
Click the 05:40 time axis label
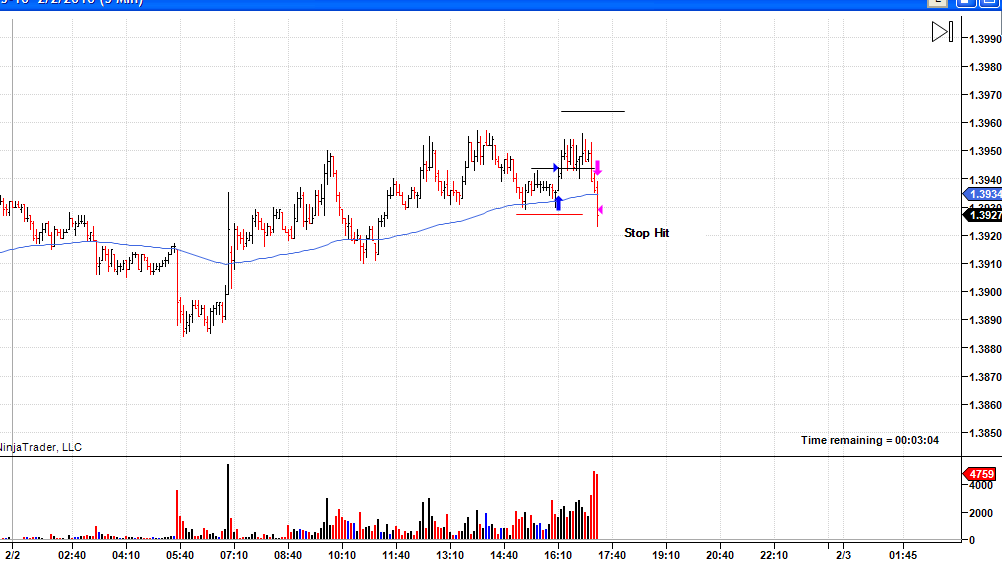(x=180, y=555)
